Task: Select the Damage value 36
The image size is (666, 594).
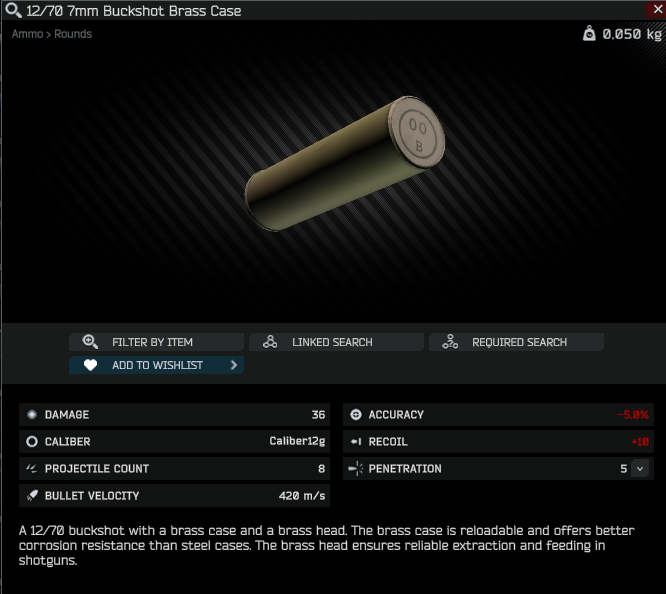Action: pos(318,415)
